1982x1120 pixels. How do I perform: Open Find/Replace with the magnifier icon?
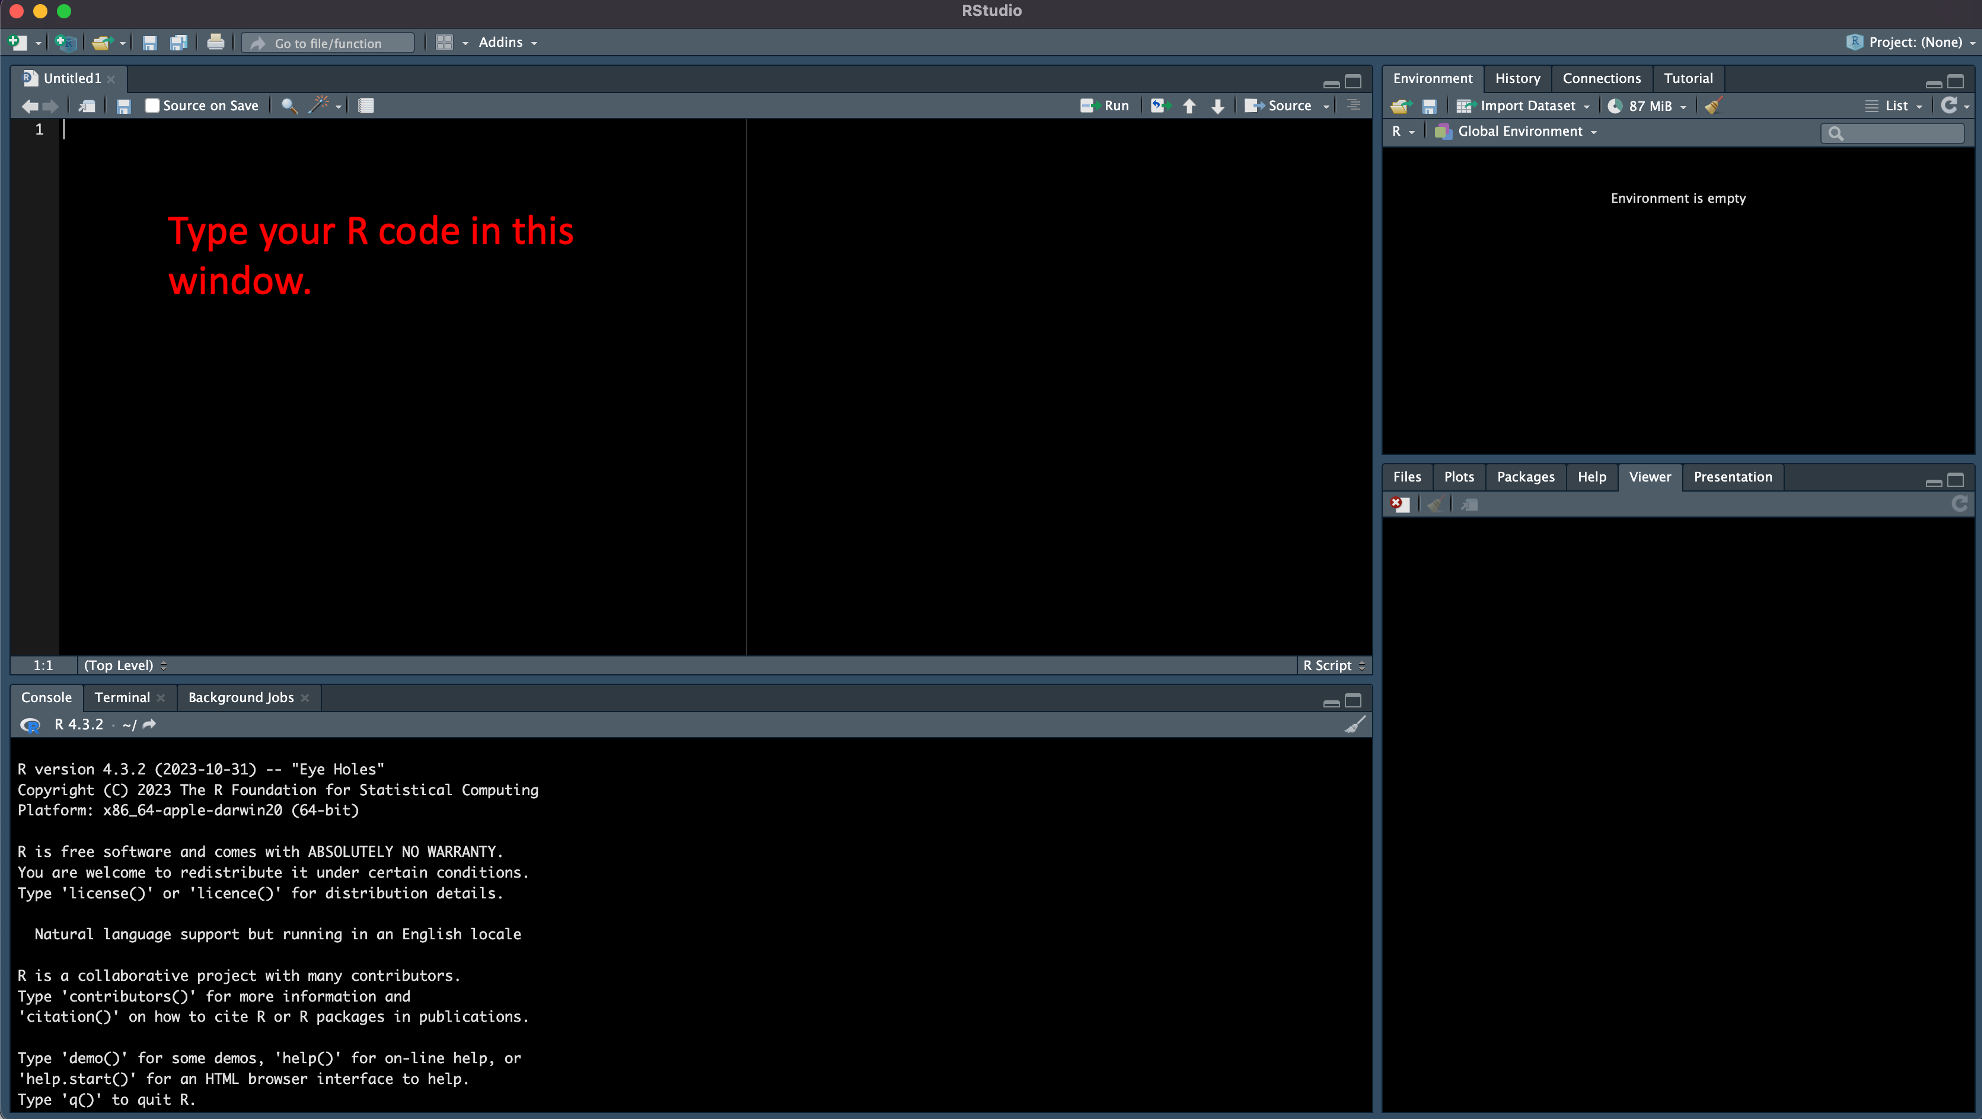click(289, 106)
